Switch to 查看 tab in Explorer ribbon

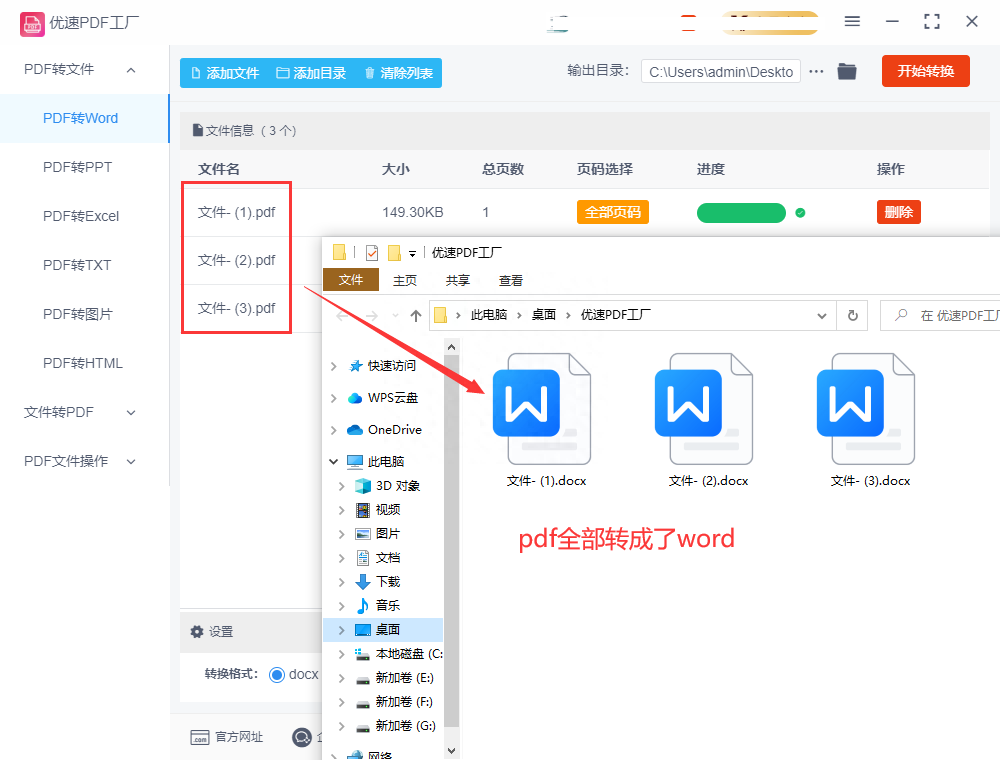pos(511,280)
